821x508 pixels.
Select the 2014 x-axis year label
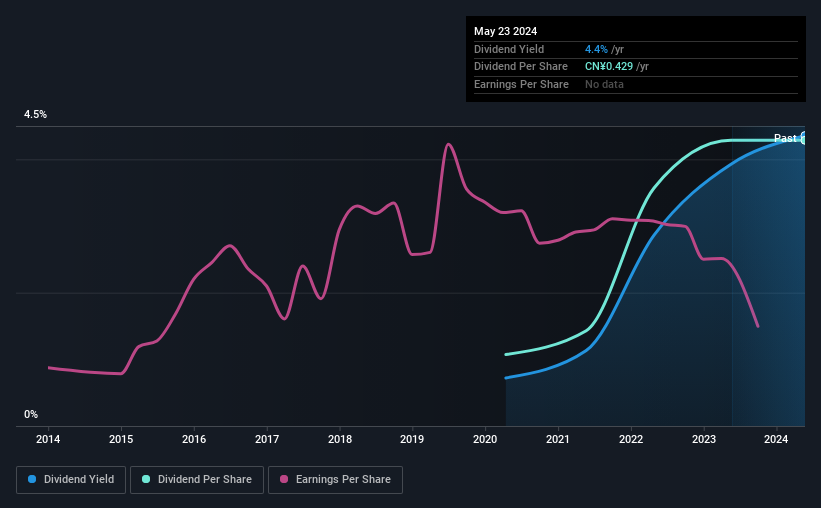pos(48,439)
